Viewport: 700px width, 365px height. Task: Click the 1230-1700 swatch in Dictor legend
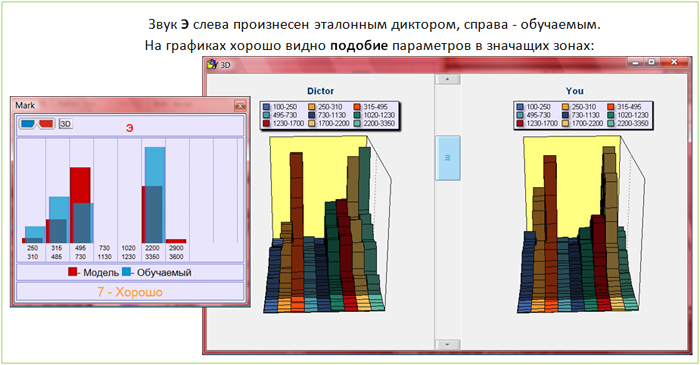pyautogui.click(x=267, y=123)
